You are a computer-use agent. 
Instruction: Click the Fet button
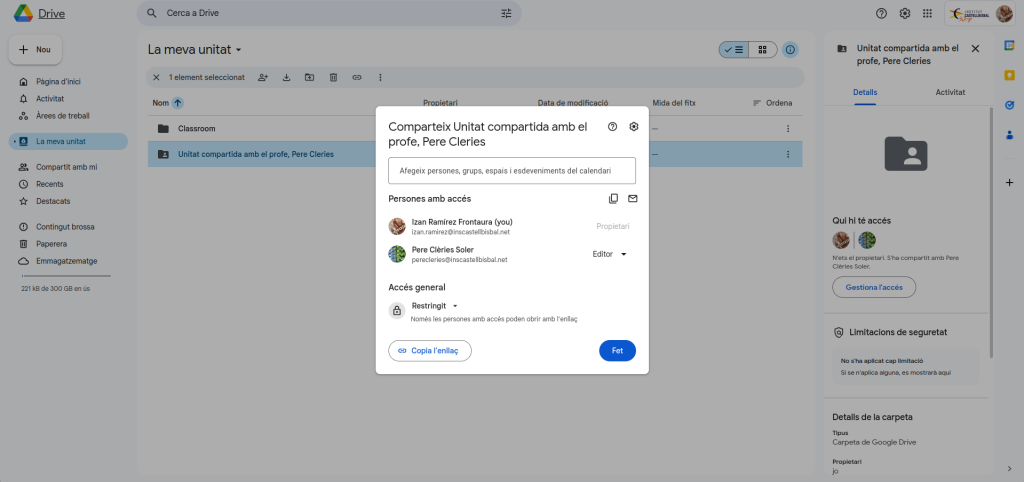point(617,351)
